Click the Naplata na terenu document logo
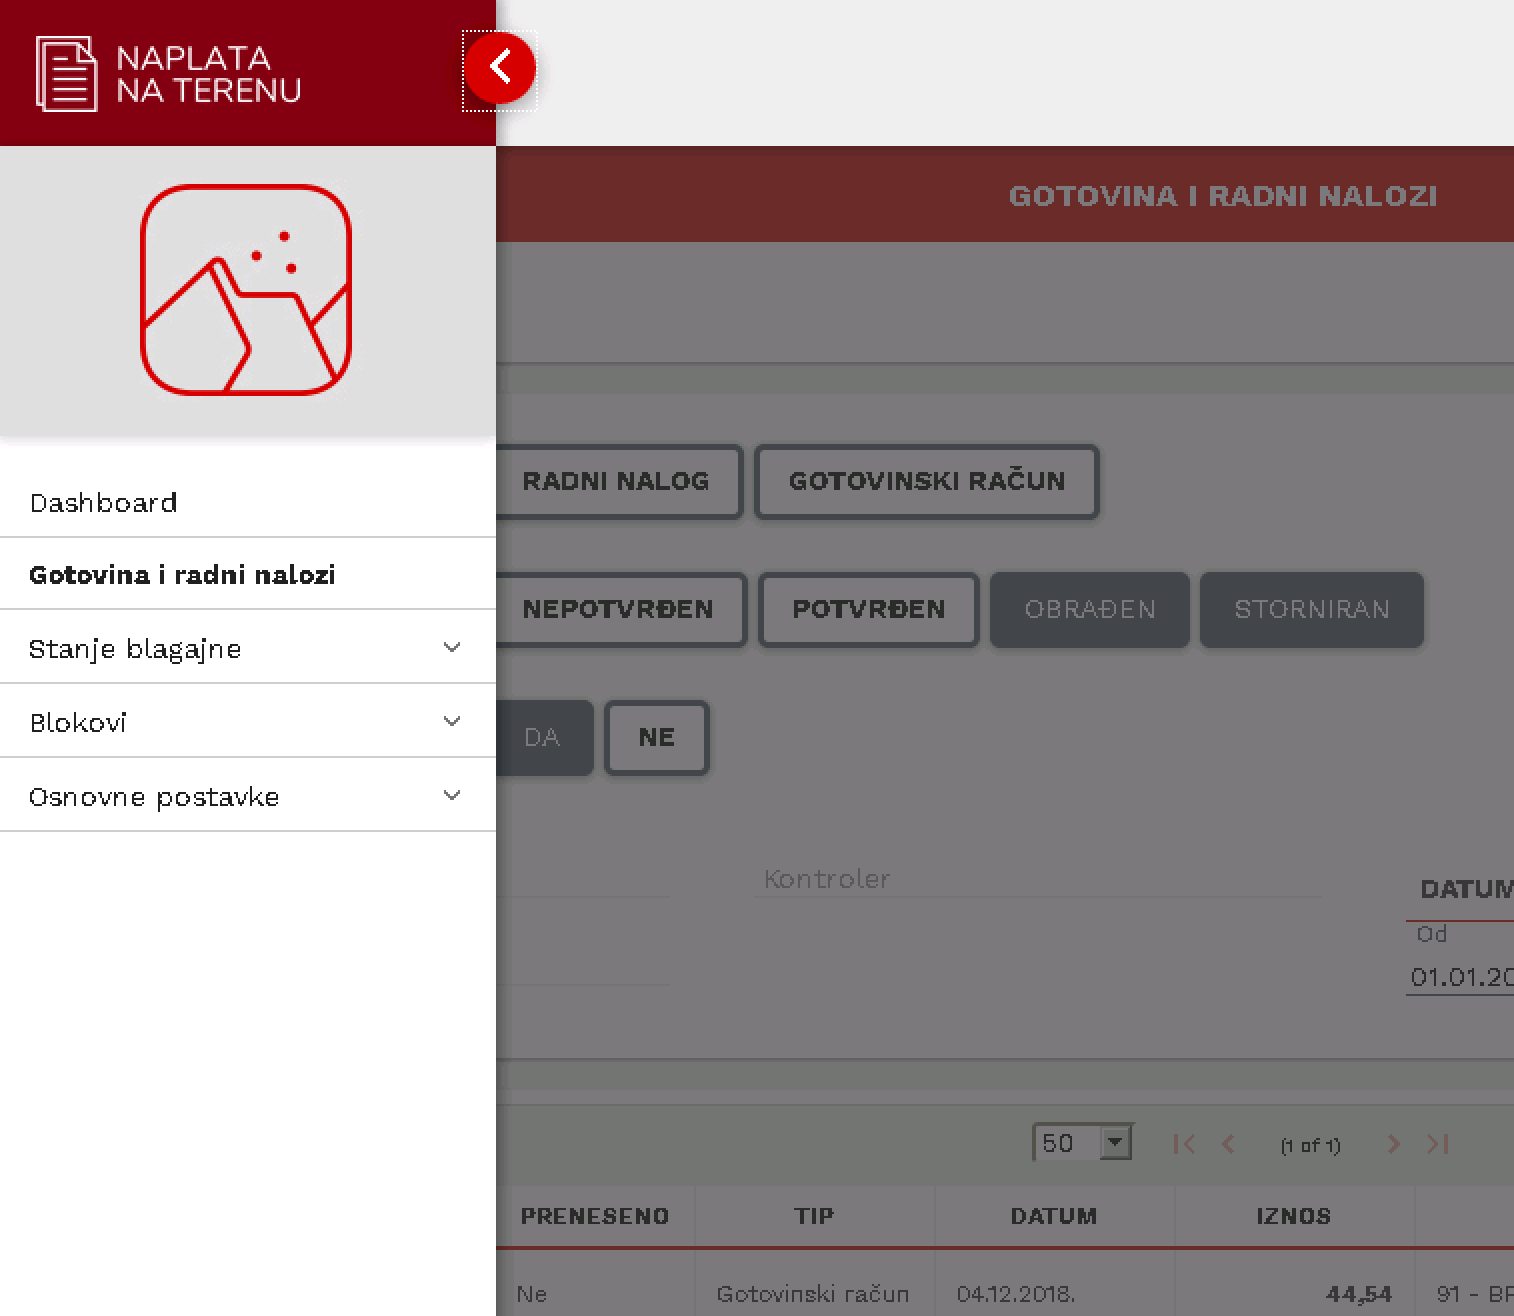The image size is (1514, 1316). [66, 74]
